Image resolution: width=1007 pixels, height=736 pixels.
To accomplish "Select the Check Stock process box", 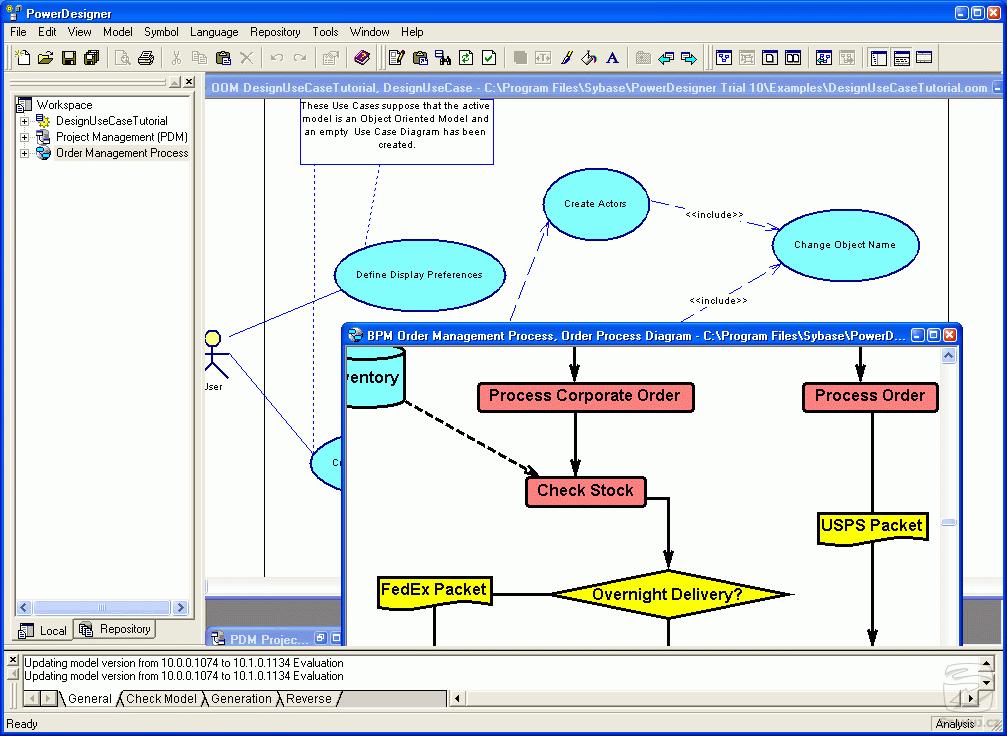I will click(x=585, y=491).
